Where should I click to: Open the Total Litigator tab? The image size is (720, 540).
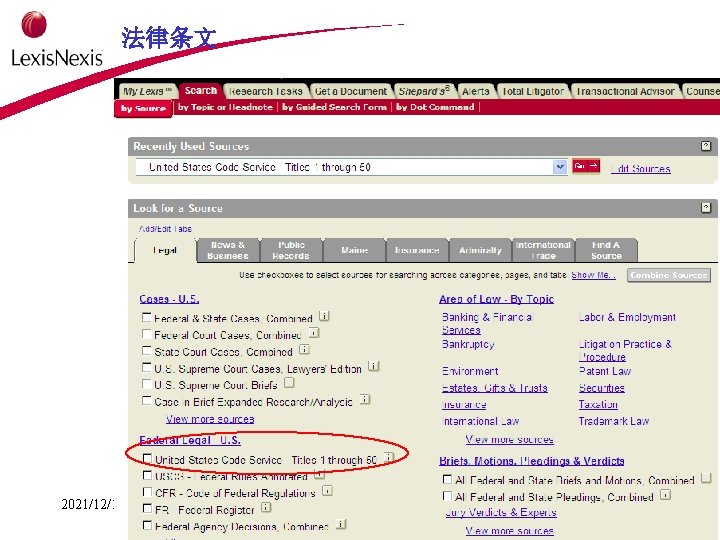coord(533,91)
